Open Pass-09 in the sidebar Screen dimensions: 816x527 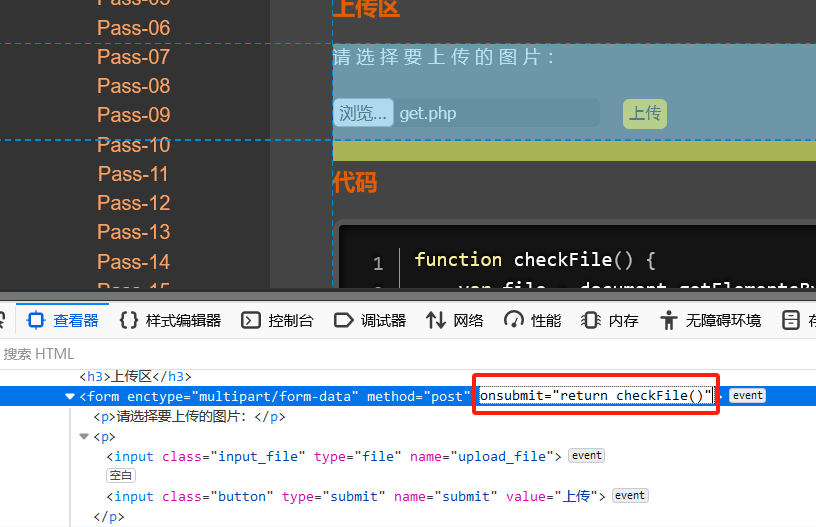(x=134, y=115)
